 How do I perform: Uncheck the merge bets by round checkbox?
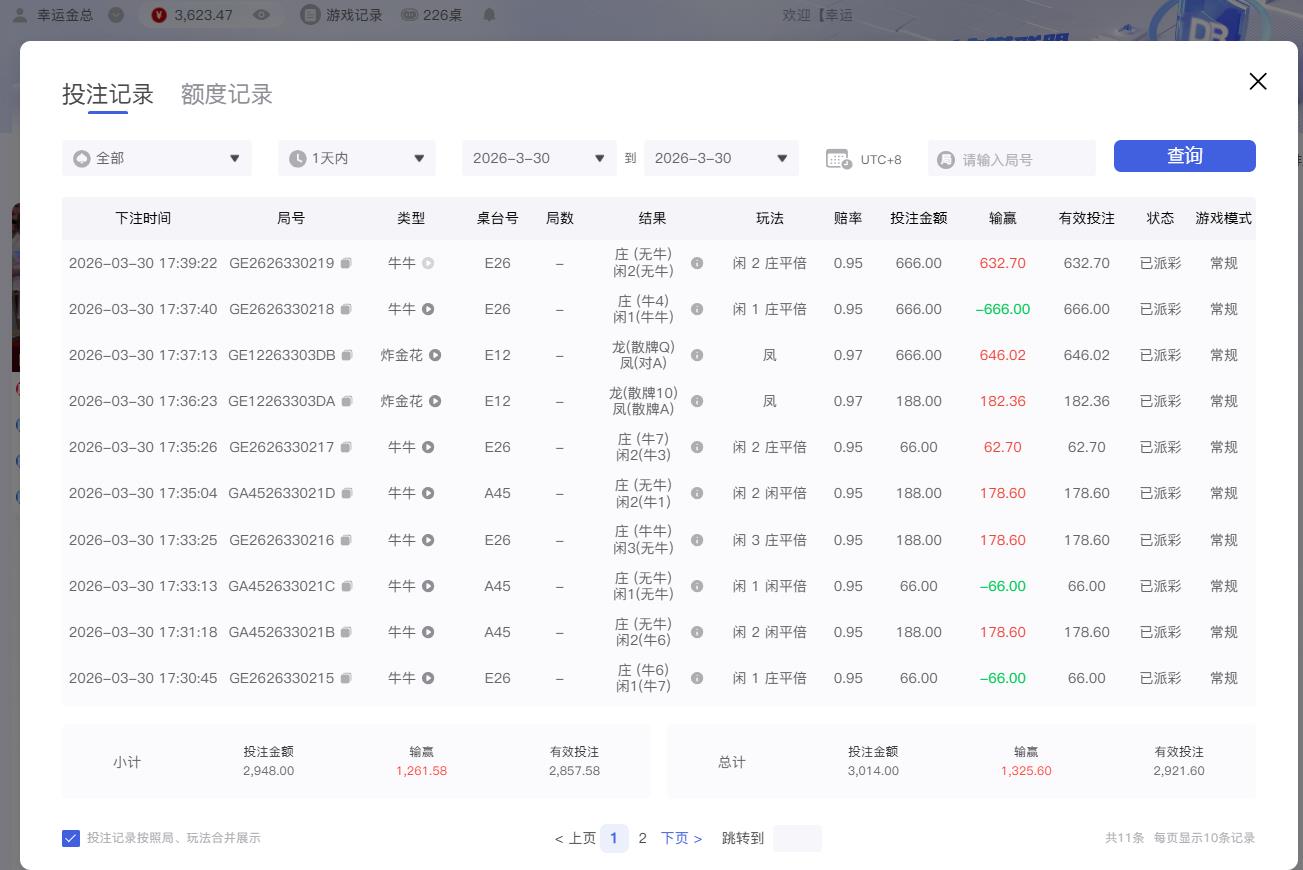71,838
